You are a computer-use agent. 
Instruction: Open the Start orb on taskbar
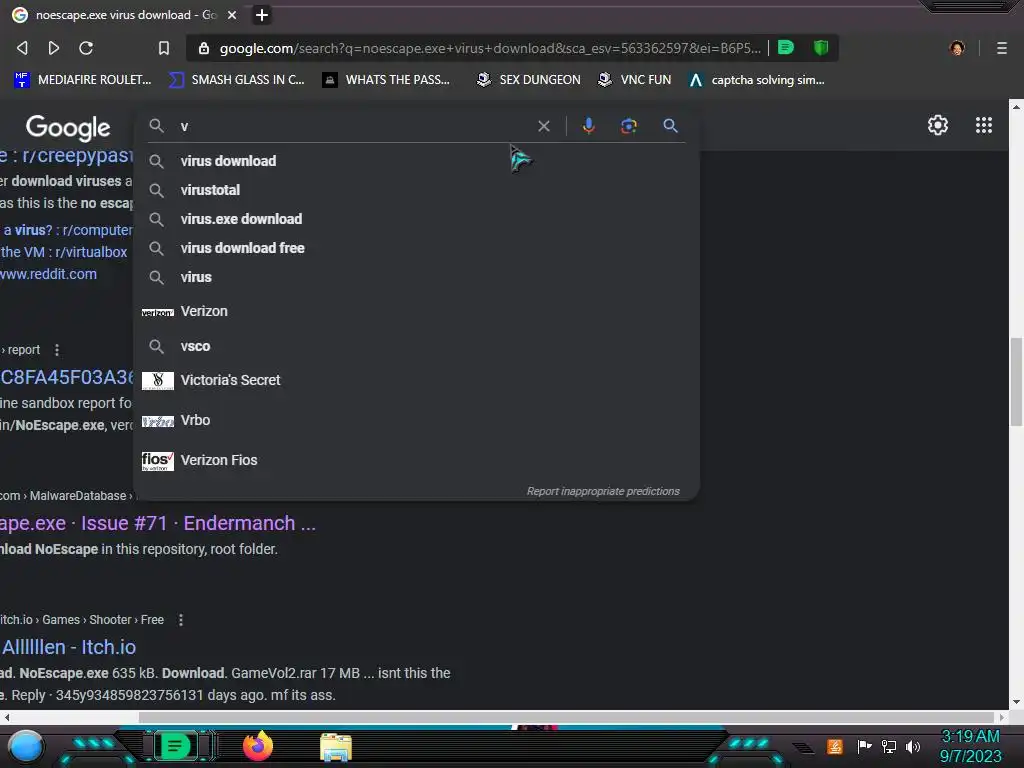point(26,746)
